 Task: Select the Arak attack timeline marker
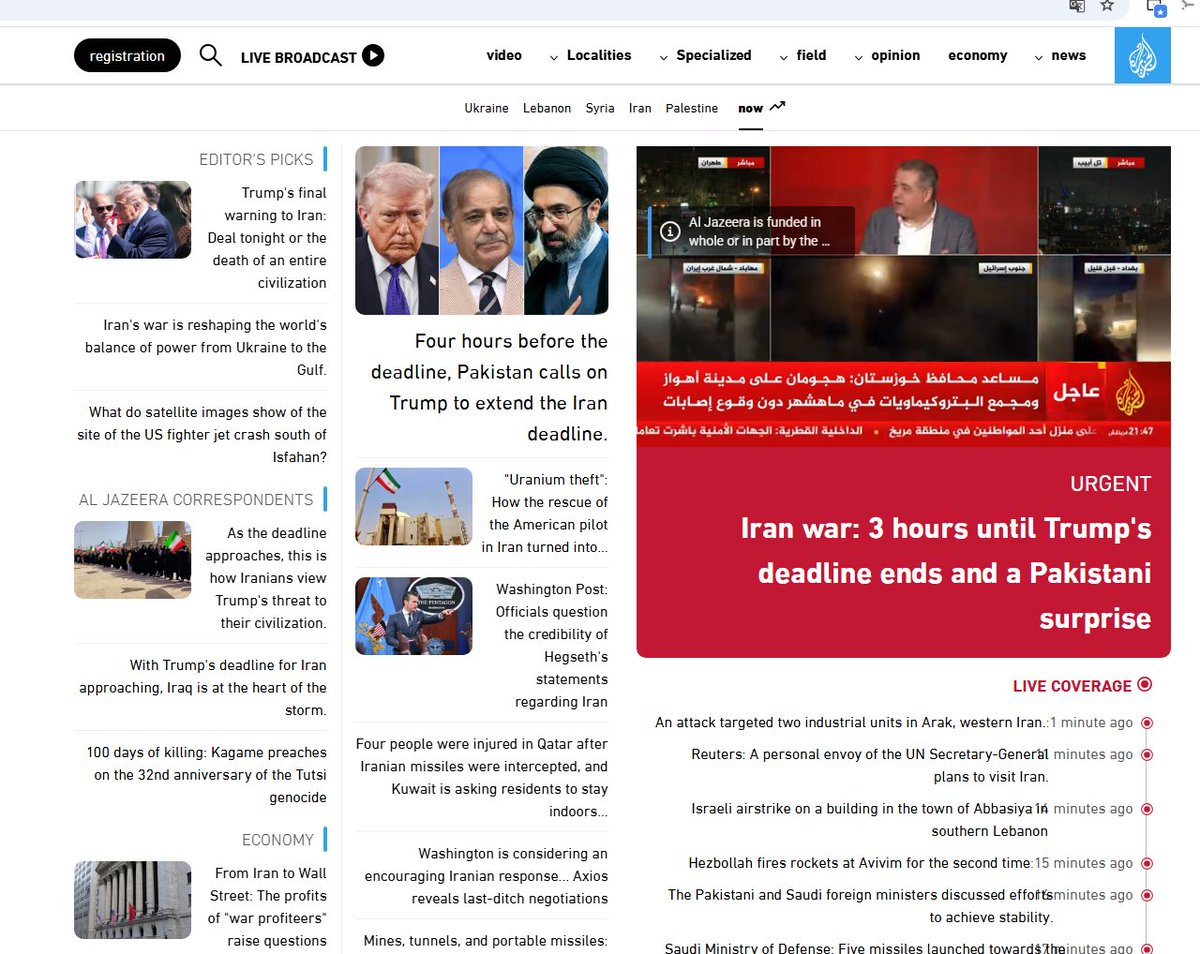point(1147,722)
